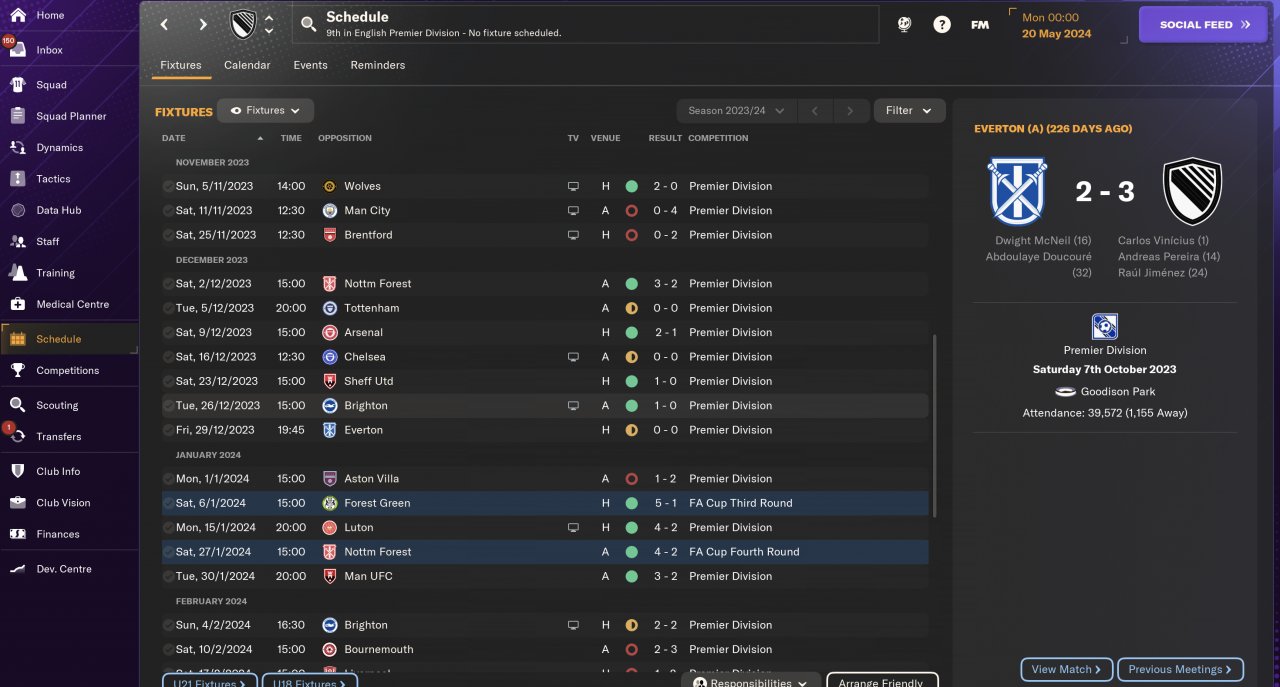The height and width of the screenshot is (687, 1280).
Task: Switch to the Calendar tab
Action: pyautogui.click(x=247, y=65)
